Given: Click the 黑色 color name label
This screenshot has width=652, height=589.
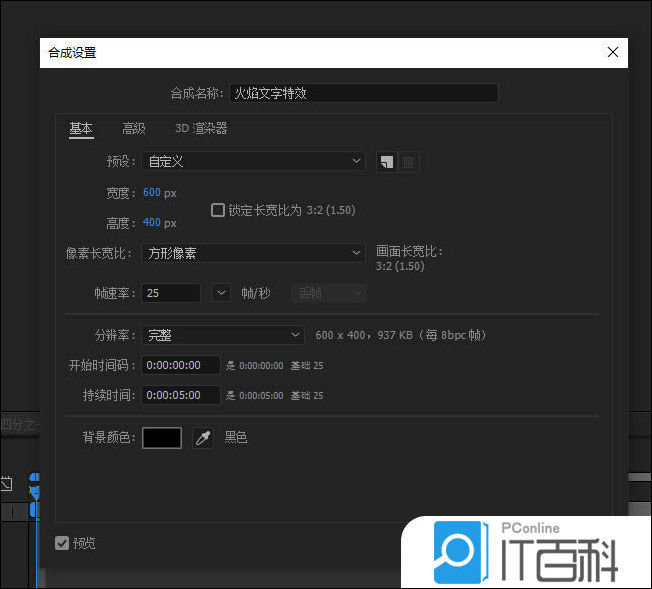Looking at the screenshot, I should pyautogui.click(x=236, y=438).
